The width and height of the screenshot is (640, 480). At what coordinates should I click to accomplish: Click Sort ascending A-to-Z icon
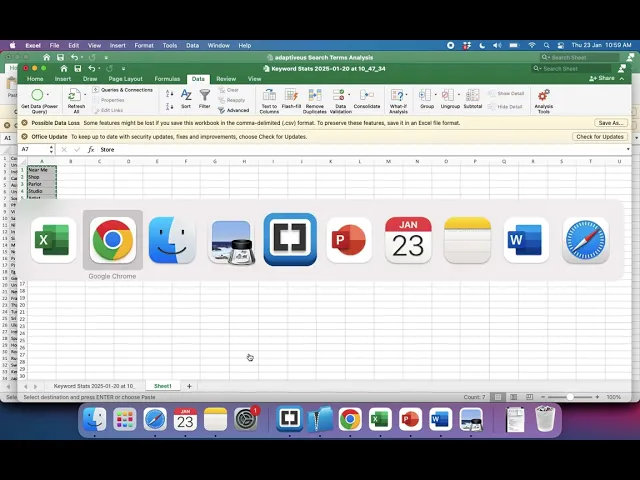click(170, 94)
